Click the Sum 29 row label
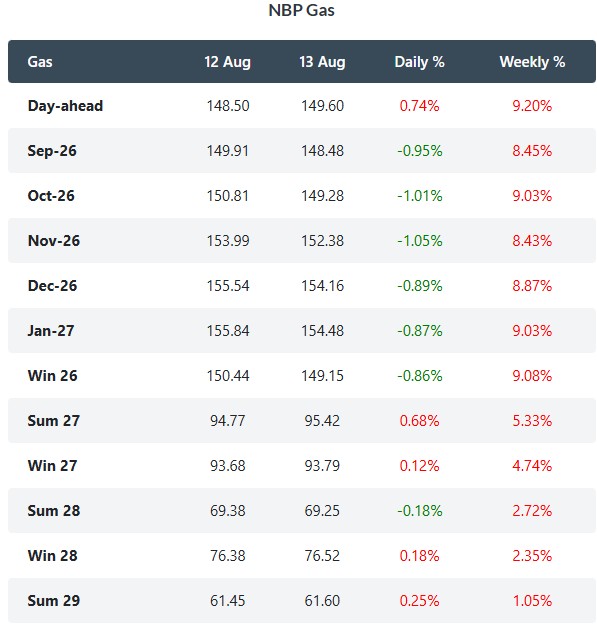Screen dimensions: 597x626 click(x=54, y=601)
